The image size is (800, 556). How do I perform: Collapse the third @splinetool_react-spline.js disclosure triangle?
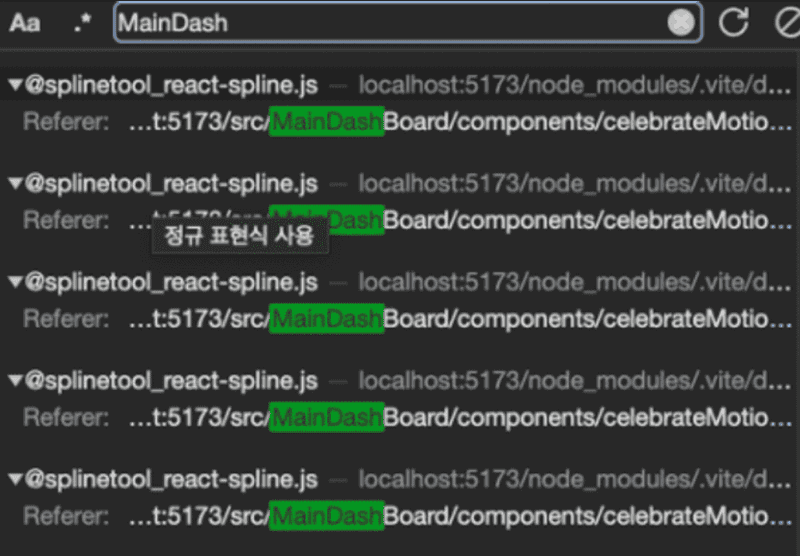pyautogui.click(x=14, y=282)
